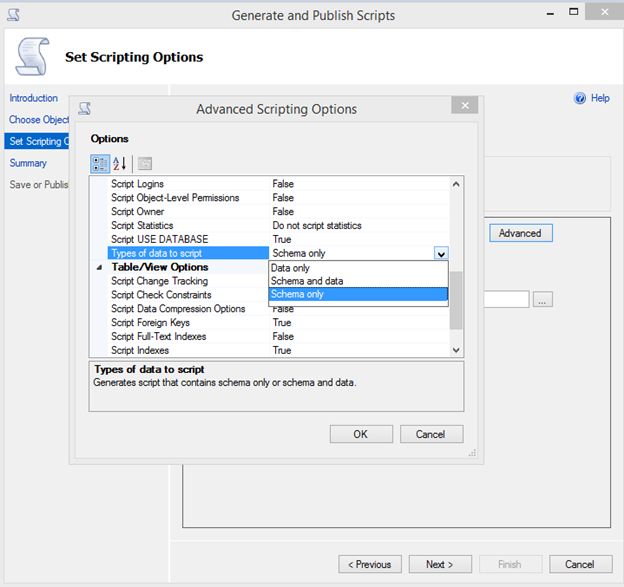Viewport: 624px width, 587px height.
Task: Go to the Next wizard page
Action: (439, 564)
